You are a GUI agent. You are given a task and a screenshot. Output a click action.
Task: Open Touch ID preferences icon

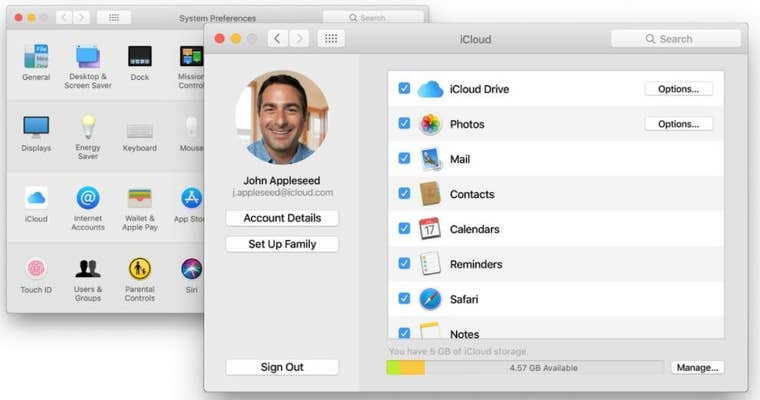(x=36, y=269)
